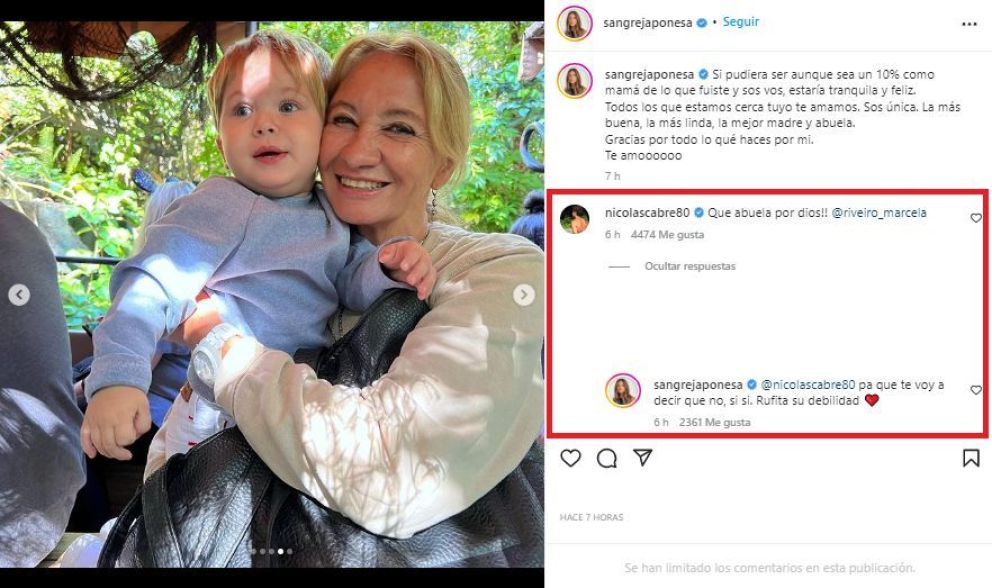Click the carousel pagination dots
This screenshot has height=588, width=992.
click(x=272, y=551)
